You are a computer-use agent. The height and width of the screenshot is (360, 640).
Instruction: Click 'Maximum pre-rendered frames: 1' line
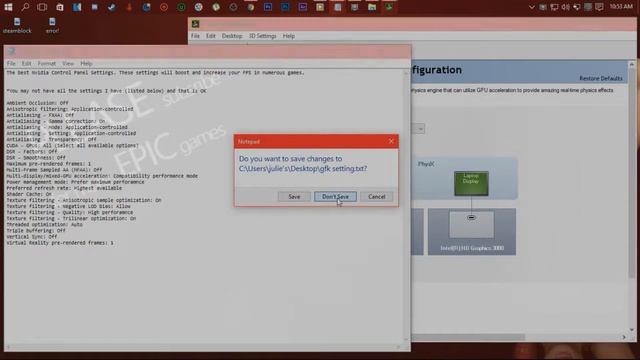point(49,164)
